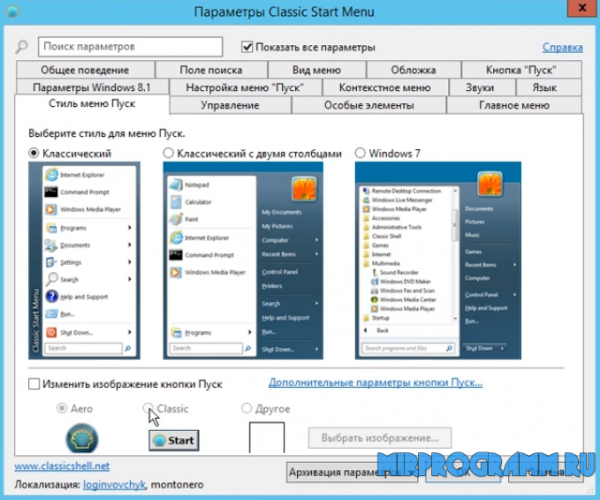The width and height of the screenshot is (600, 500).
Task: Open the Поле поиска tab
Action: [211, 70]
